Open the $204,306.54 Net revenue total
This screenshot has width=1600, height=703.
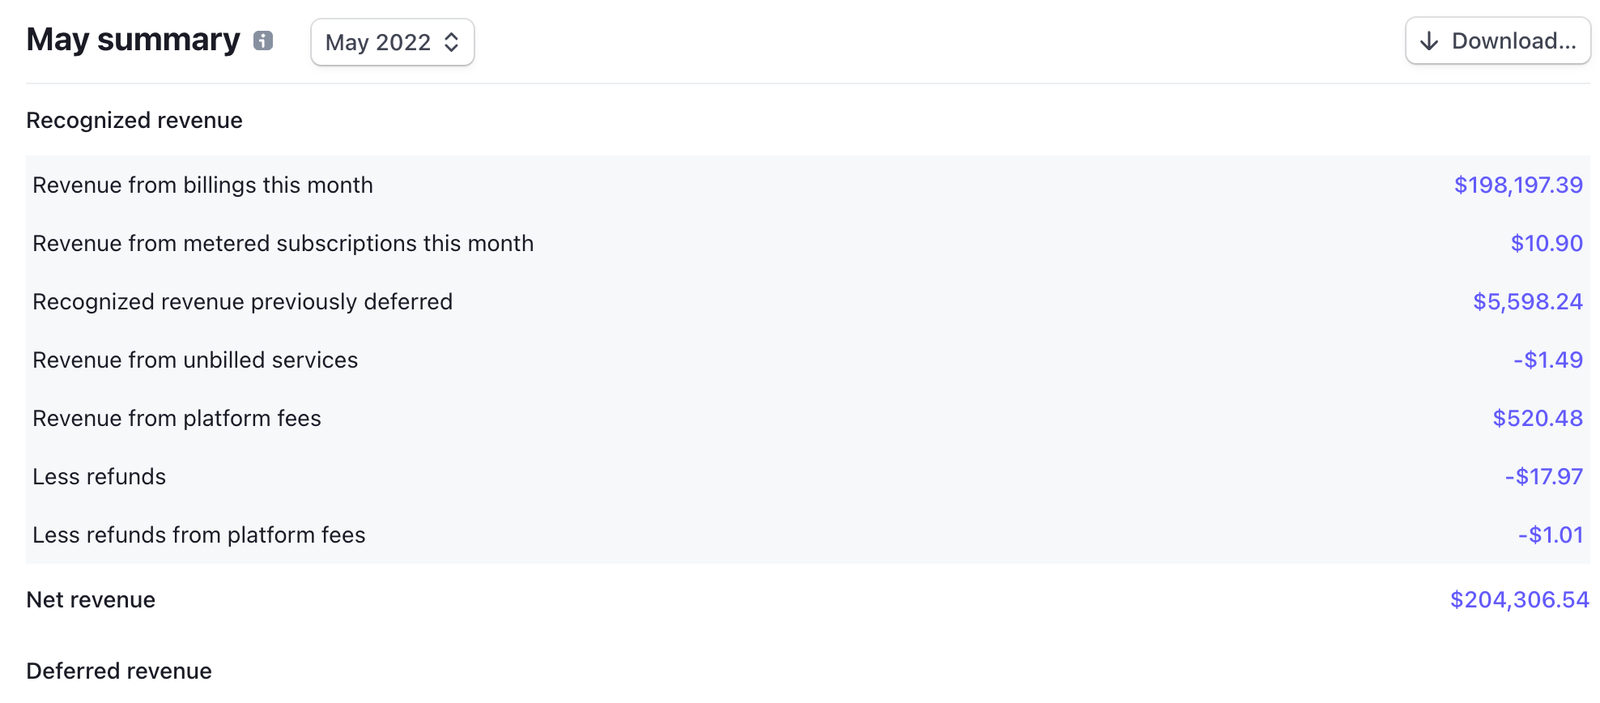pyautogui.click(x=1518, y=600)
